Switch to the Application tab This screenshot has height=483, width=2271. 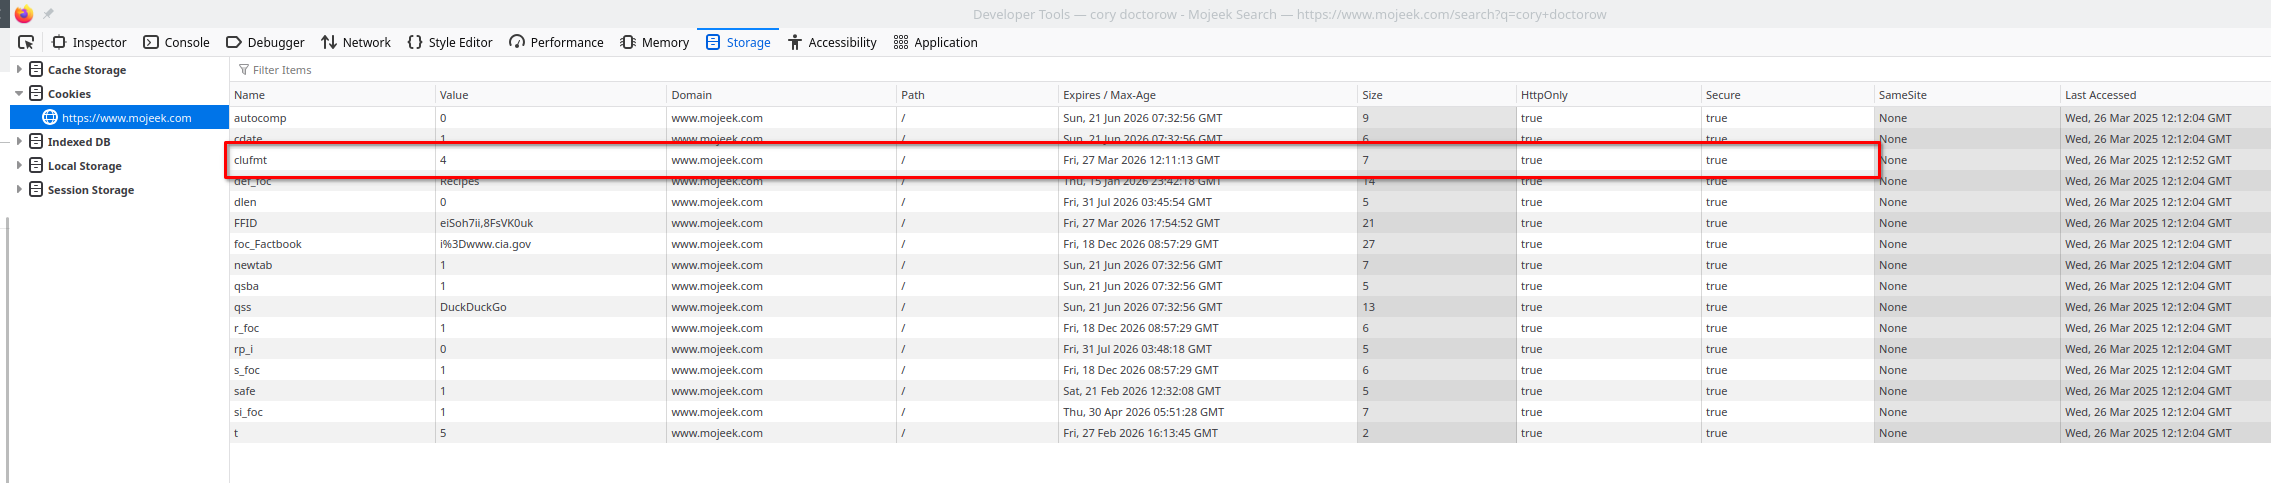point(935,42)
